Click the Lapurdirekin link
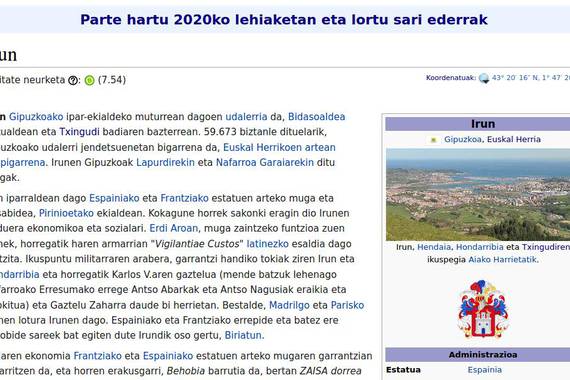Screen dimensions: 570x380 pyautogui.click(x=165, y=162)
